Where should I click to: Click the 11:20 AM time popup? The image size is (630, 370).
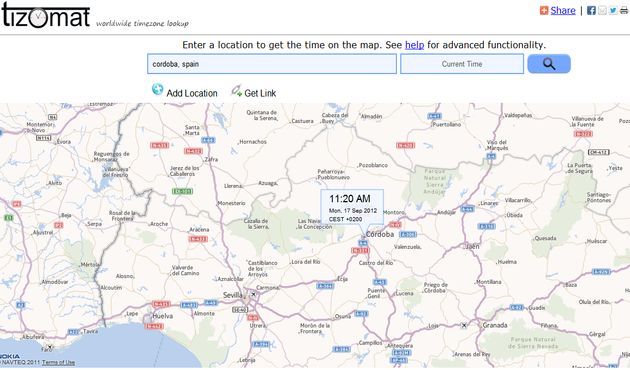(x=352, y=207)
